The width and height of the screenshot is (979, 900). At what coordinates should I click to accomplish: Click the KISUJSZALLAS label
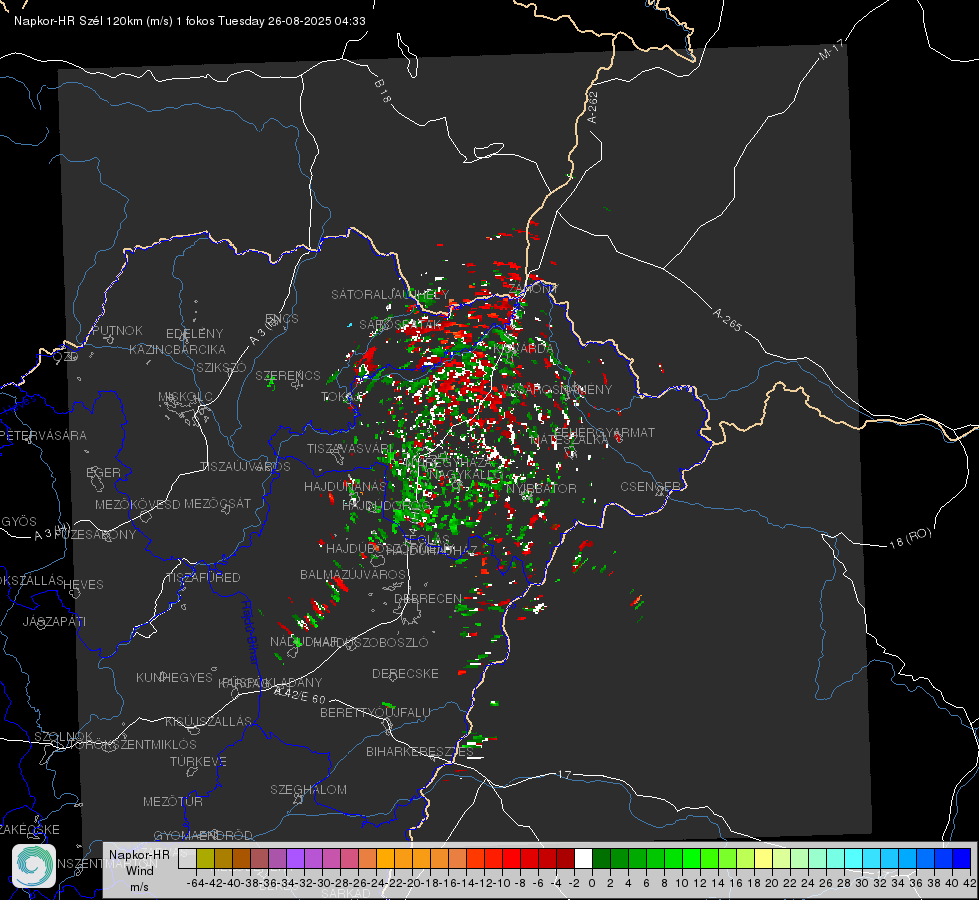[x=209, y=721]
